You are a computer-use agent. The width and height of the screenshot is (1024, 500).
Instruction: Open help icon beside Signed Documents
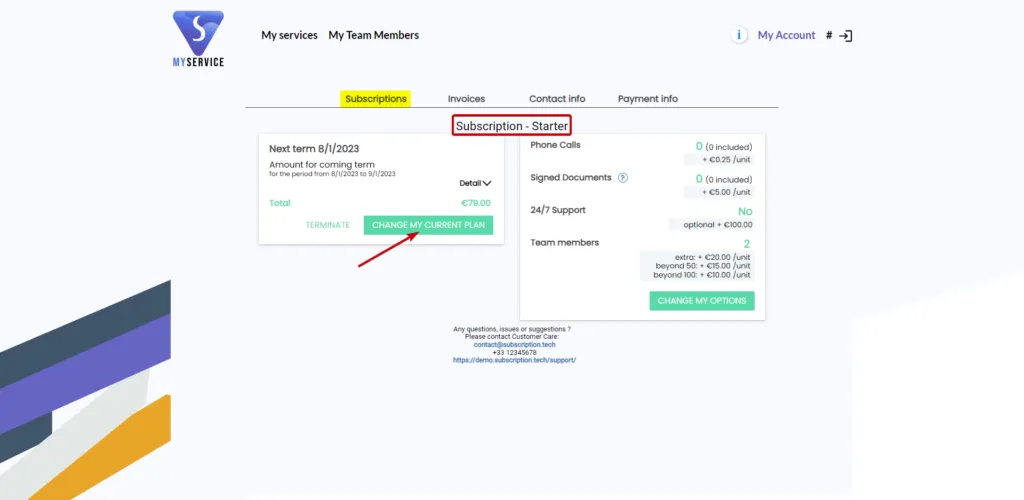click(622, 178)
